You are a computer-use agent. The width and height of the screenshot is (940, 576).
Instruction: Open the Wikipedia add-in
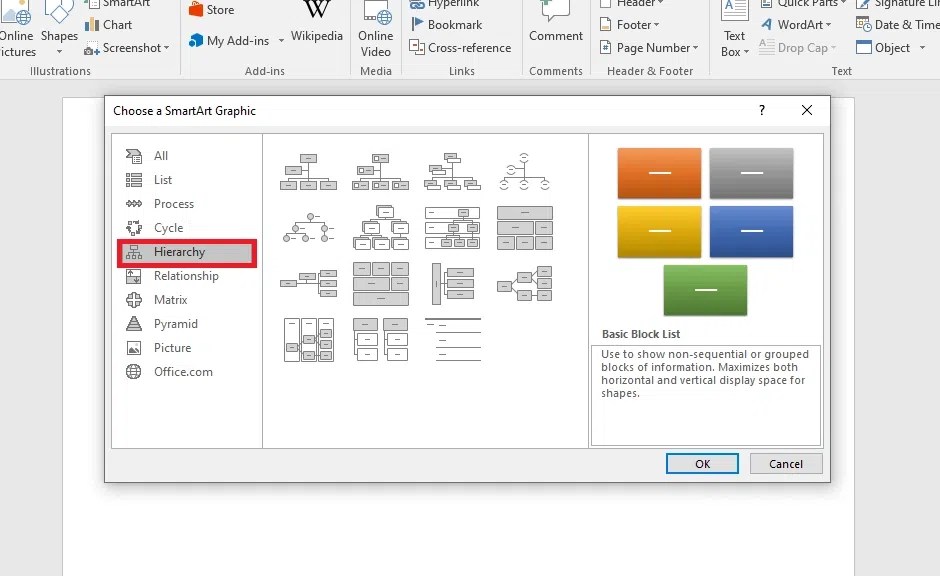317,24
